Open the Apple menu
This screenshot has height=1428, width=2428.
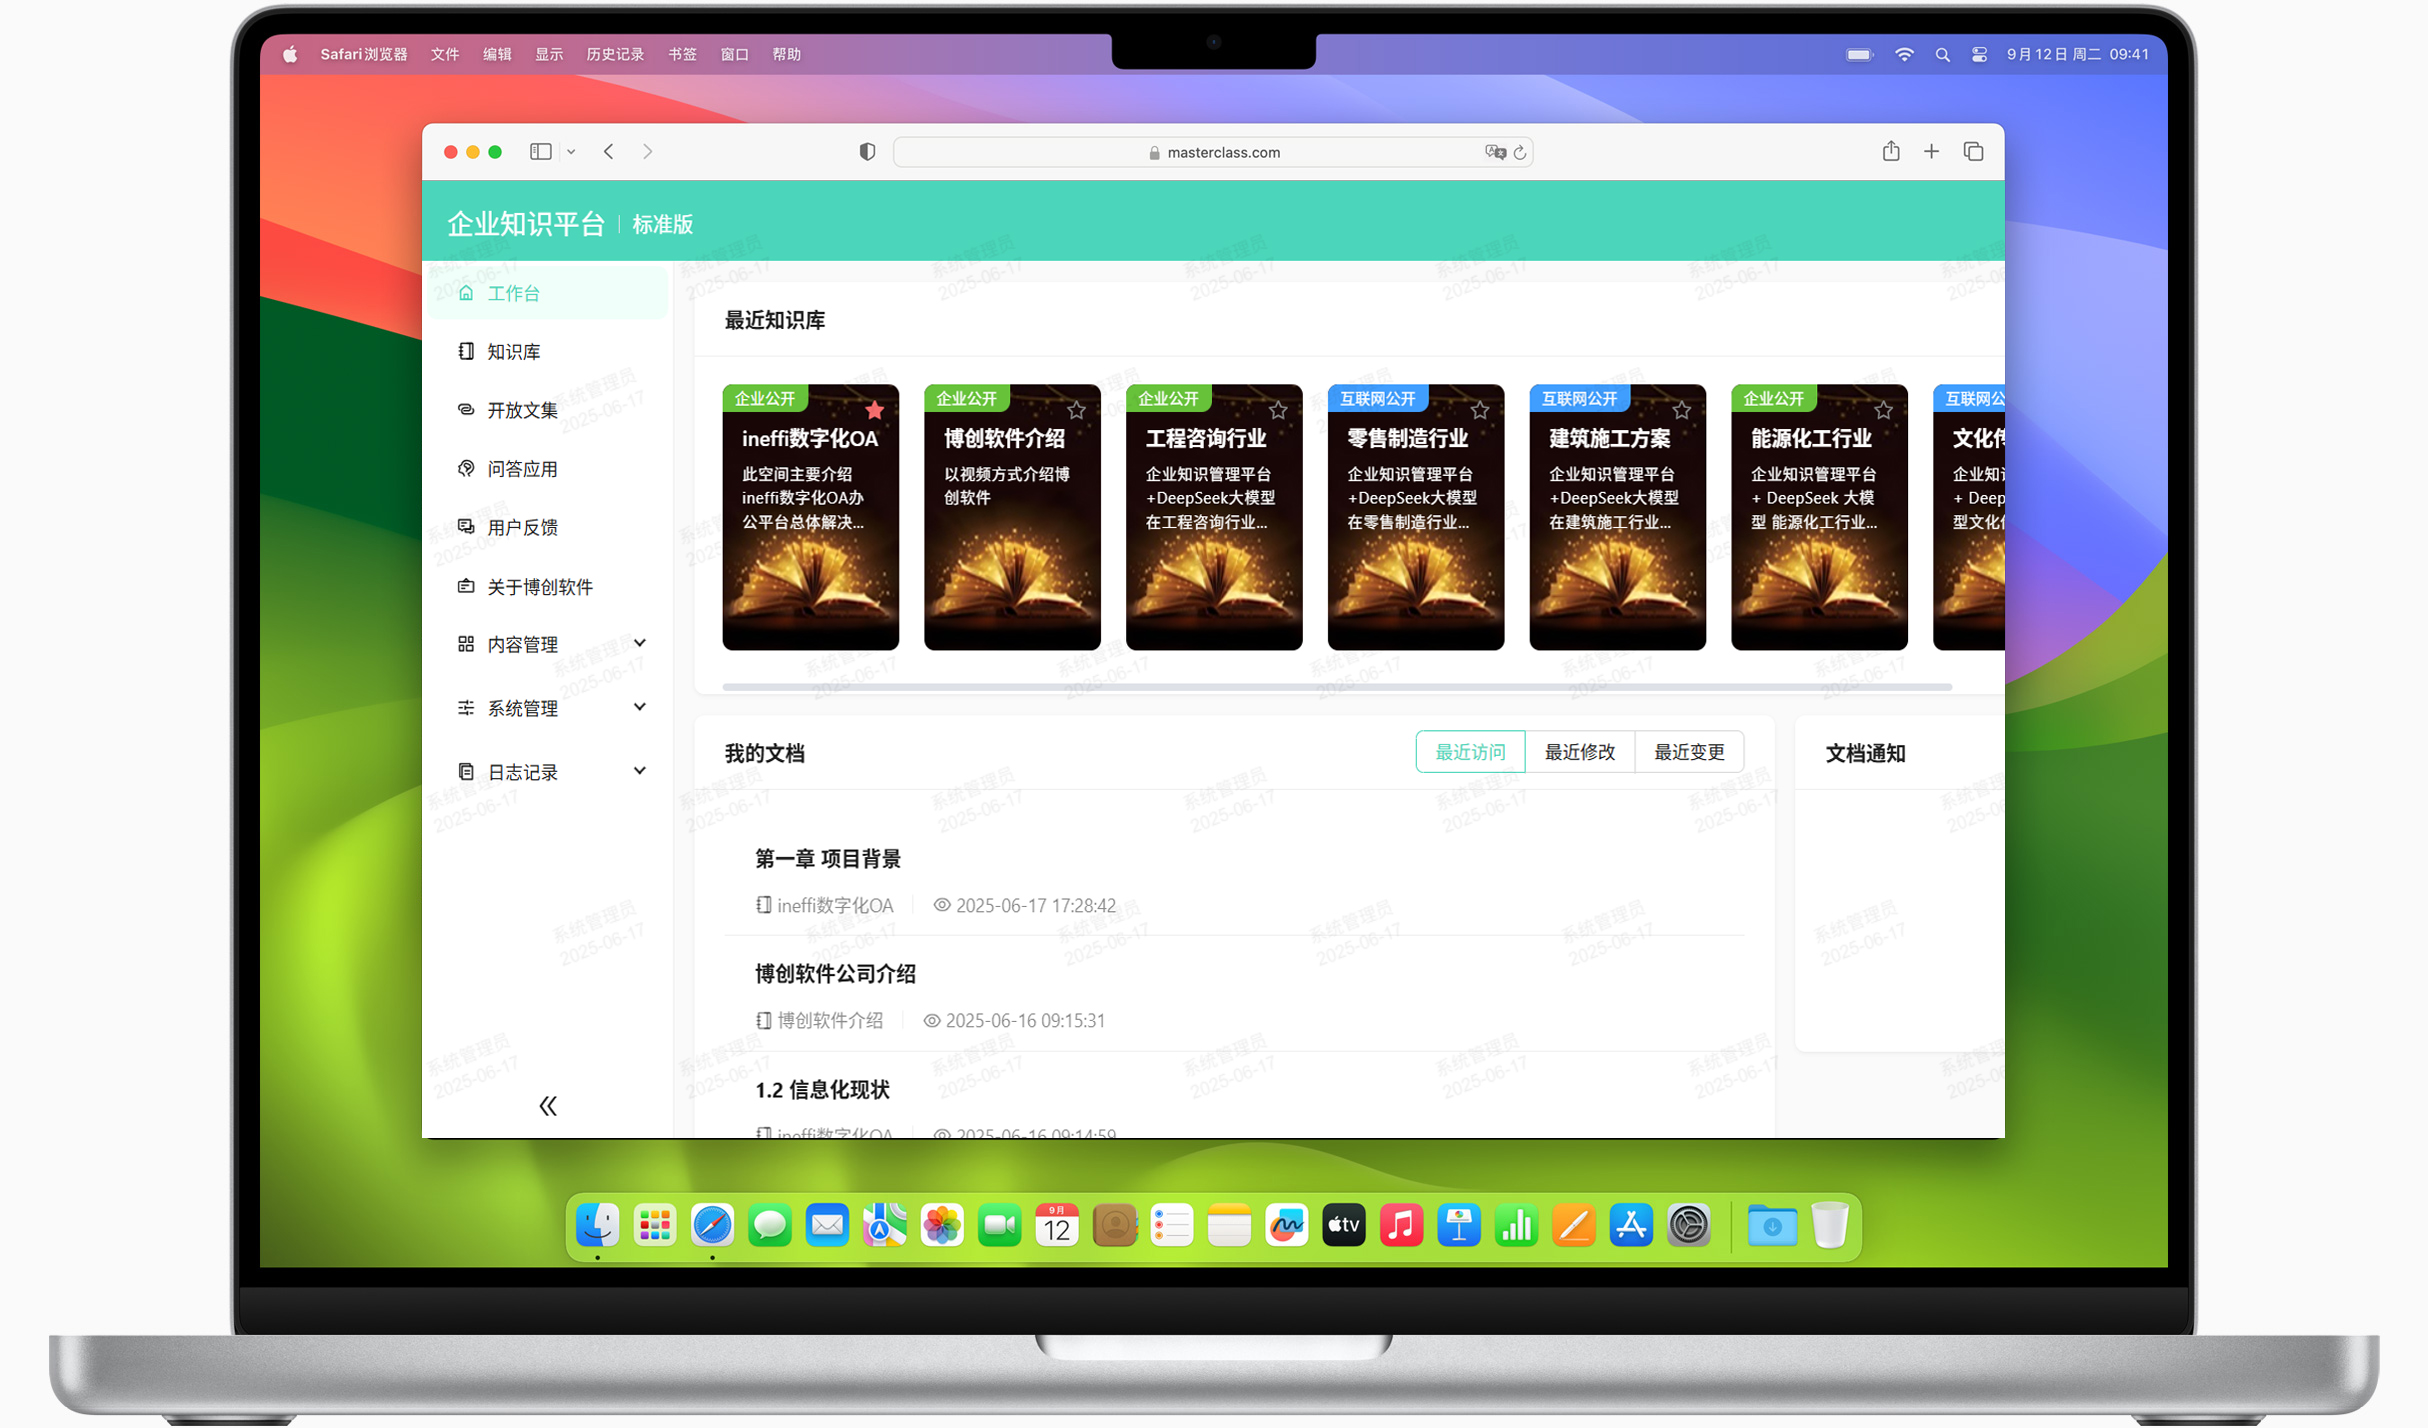(290, 55)
